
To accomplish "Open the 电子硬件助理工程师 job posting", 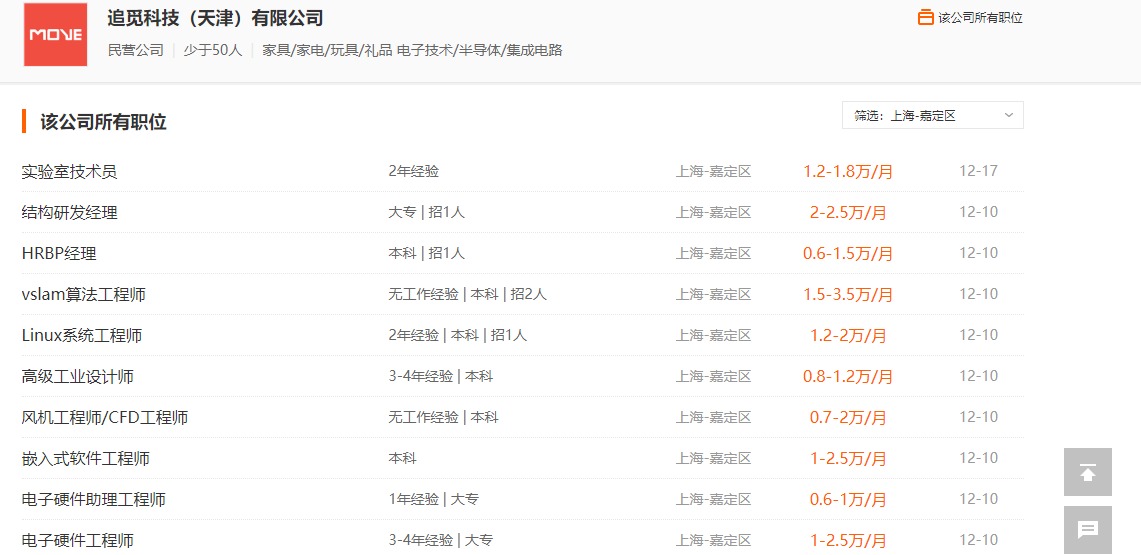I will 94,499.
